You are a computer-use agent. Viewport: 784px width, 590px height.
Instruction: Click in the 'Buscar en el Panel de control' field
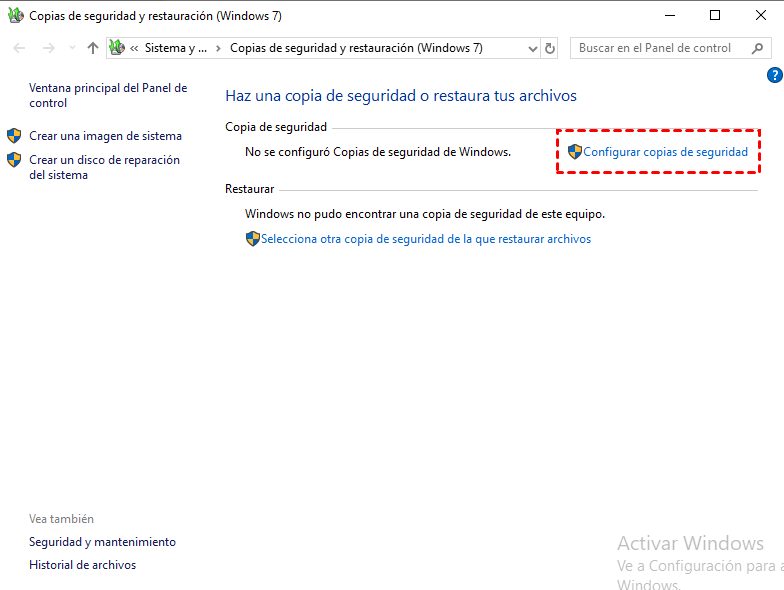670,48
